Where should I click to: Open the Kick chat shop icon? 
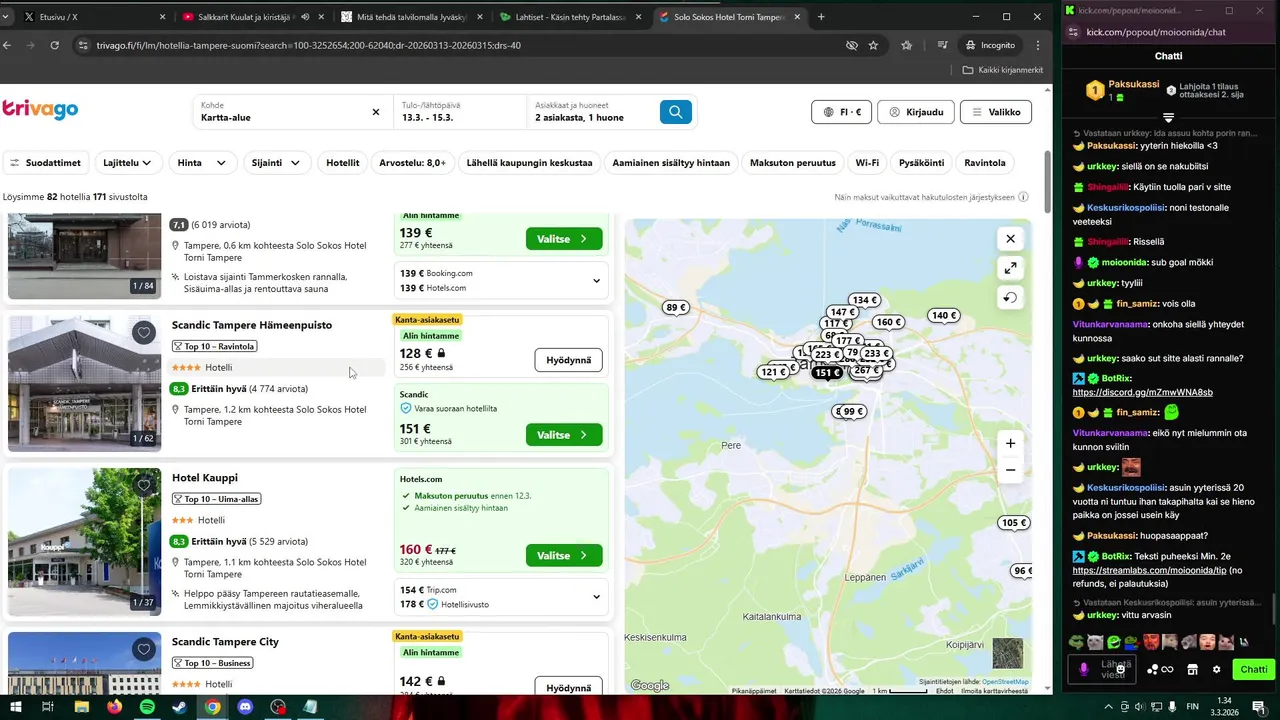pos(1192,670)
